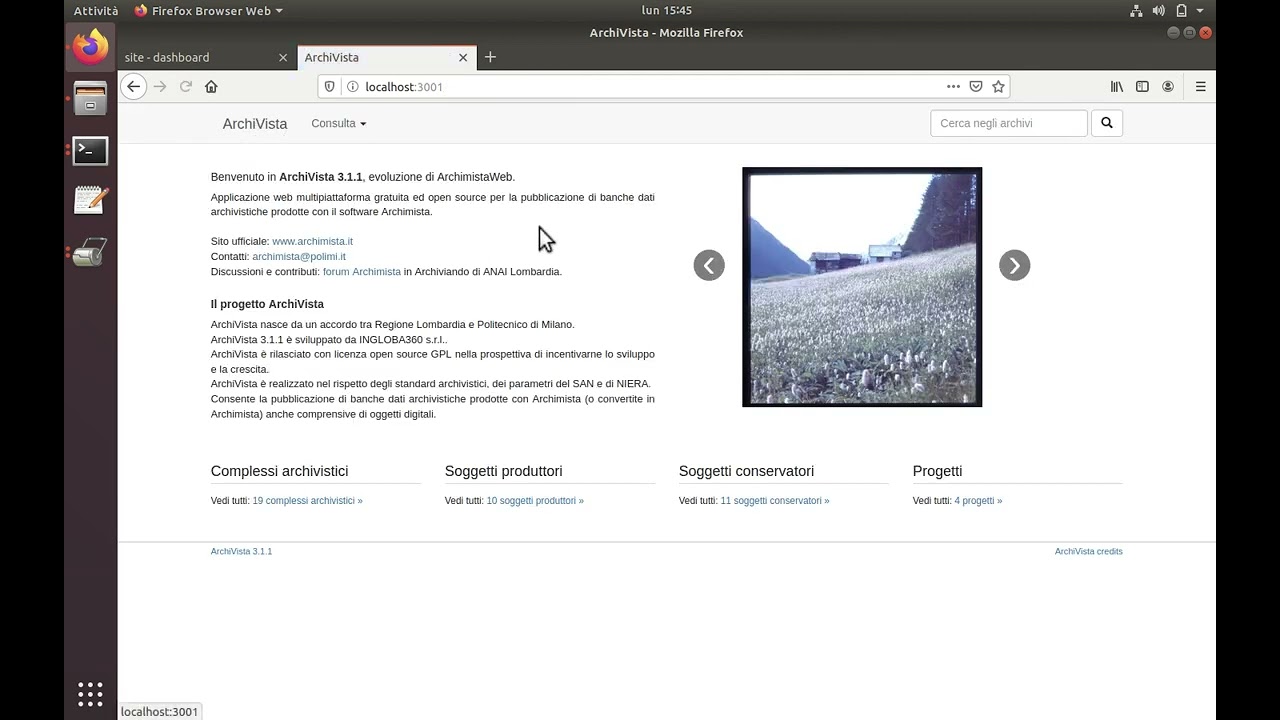View 19 complessi archivistici
Viewport: 1280px width, 720px height.
click(x=308, y=500)
